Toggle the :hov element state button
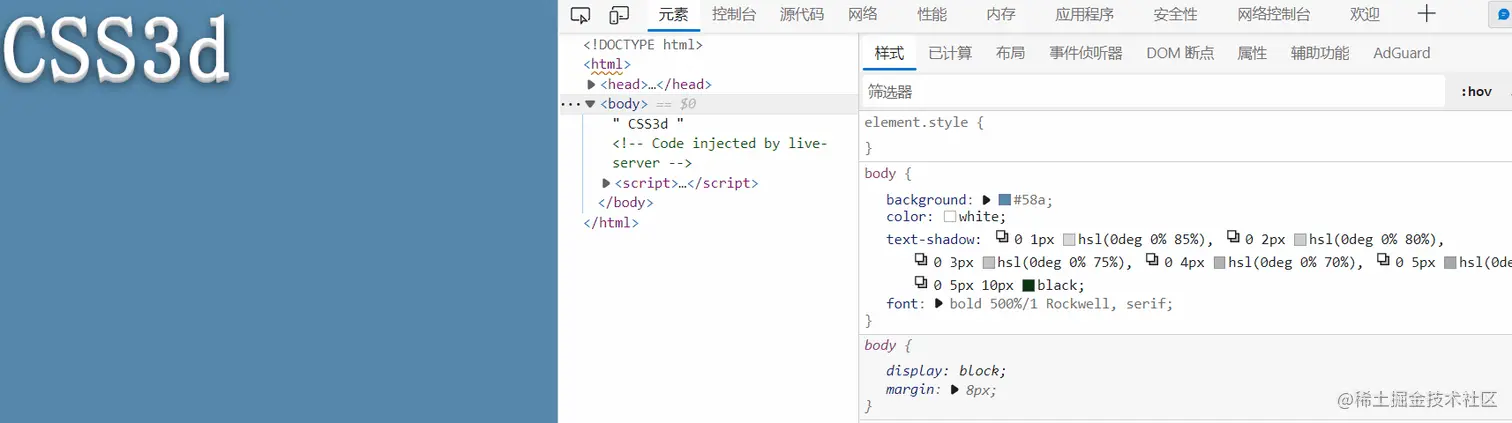 click(1476, 91)
